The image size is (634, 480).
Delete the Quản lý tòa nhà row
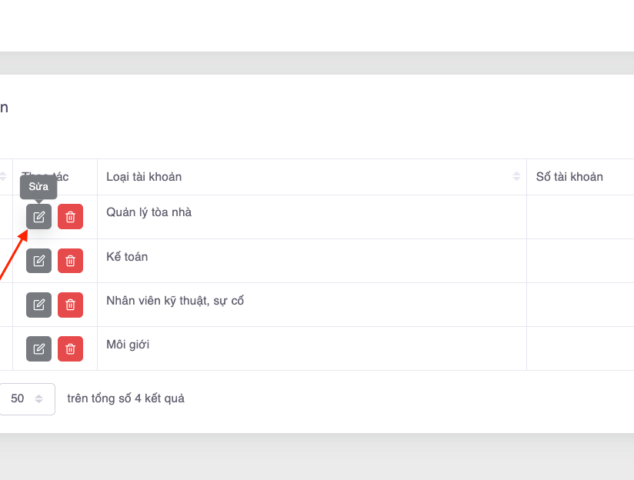coord(70,216)
